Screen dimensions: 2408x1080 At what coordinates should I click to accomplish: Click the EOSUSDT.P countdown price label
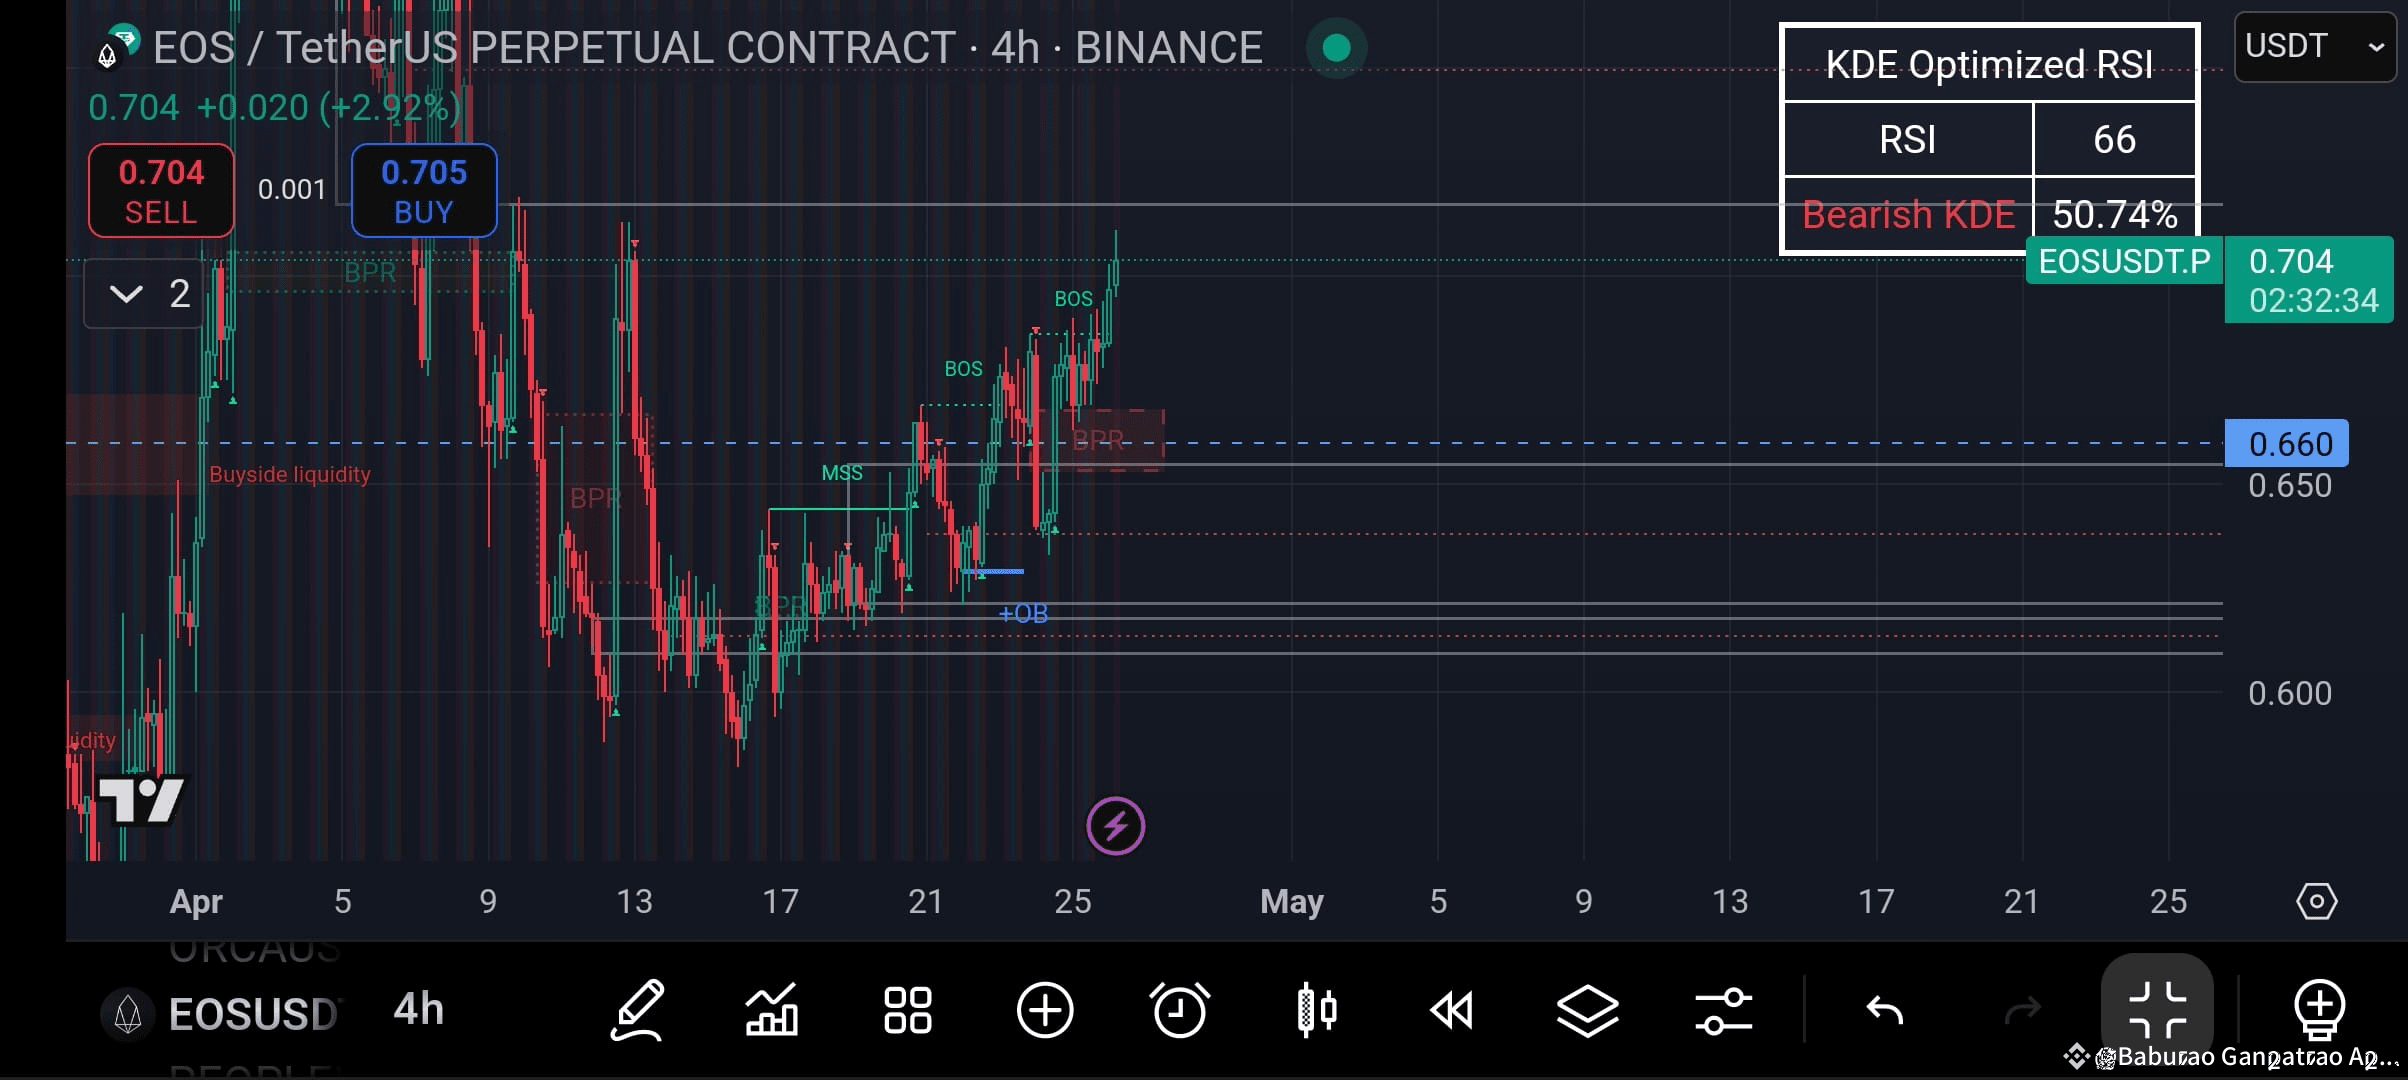coord(2309,281)
